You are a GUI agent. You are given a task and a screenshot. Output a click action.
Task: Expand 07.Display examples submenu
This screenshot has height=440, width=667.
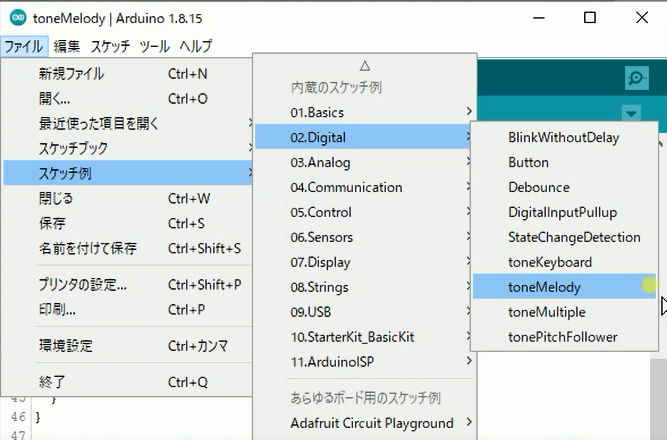(363, 262)
